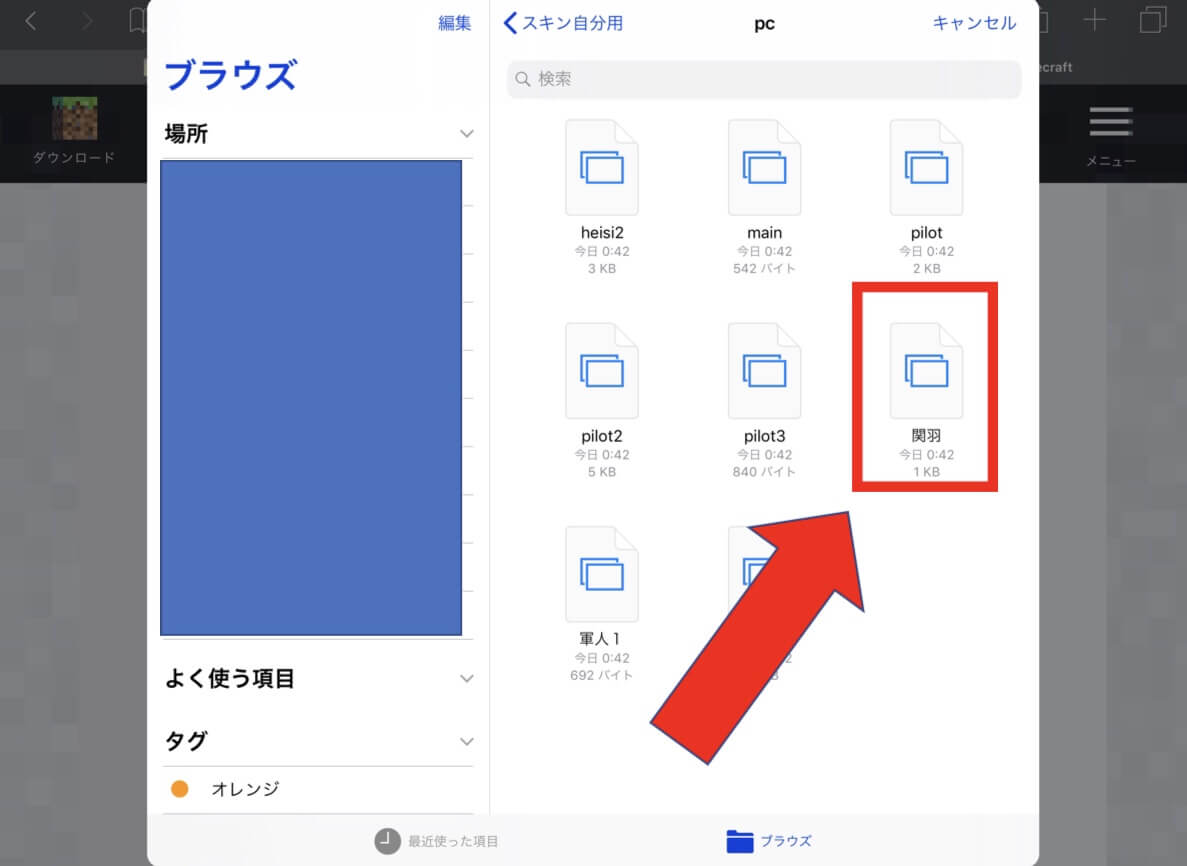Tap the 編集 button in sidebar
The height and width of the screenshot is (866, 1187).
[454, 23]
